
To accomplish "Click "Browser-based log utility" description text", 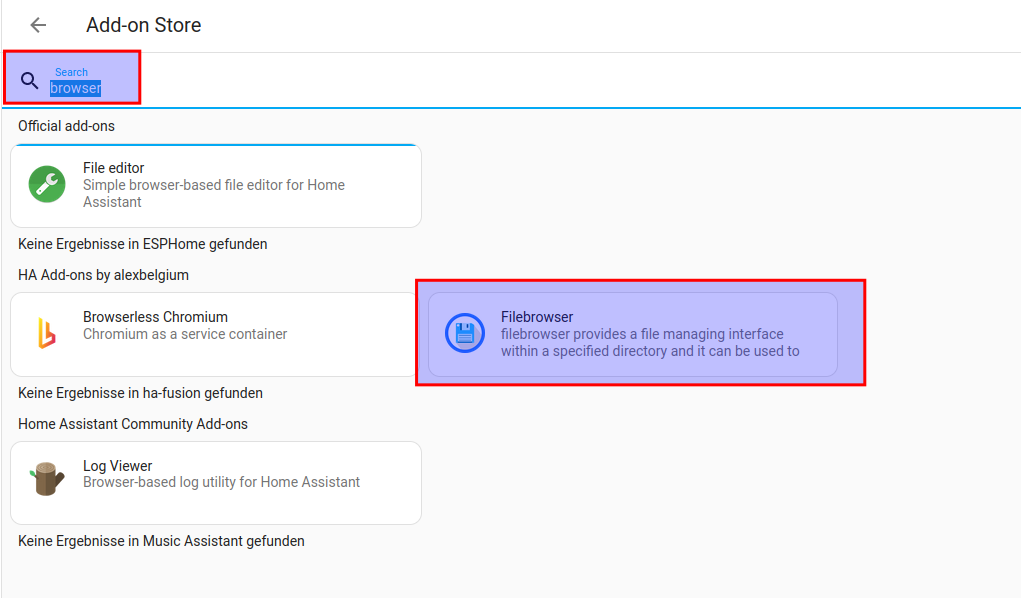I will coord(221,482).
